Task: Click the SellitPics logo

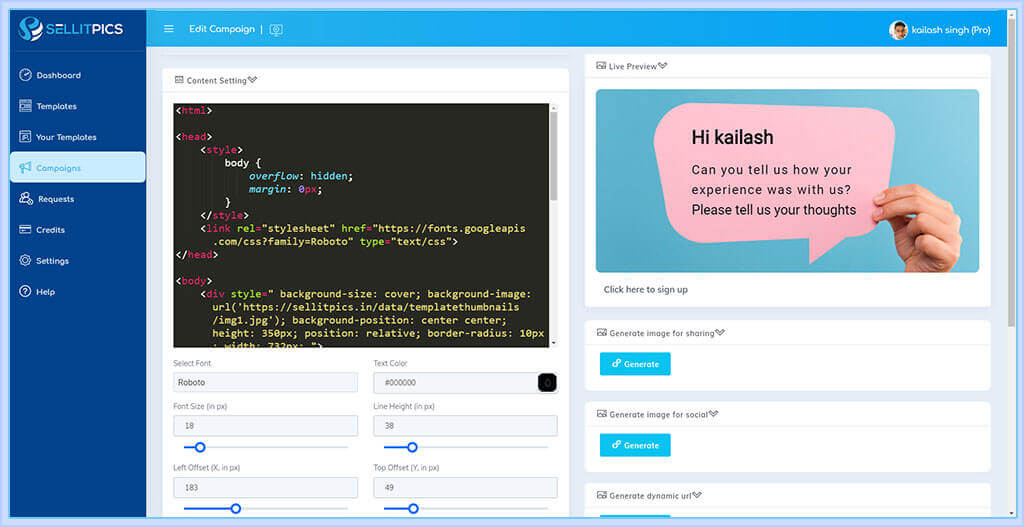Action: click(73, 30)
